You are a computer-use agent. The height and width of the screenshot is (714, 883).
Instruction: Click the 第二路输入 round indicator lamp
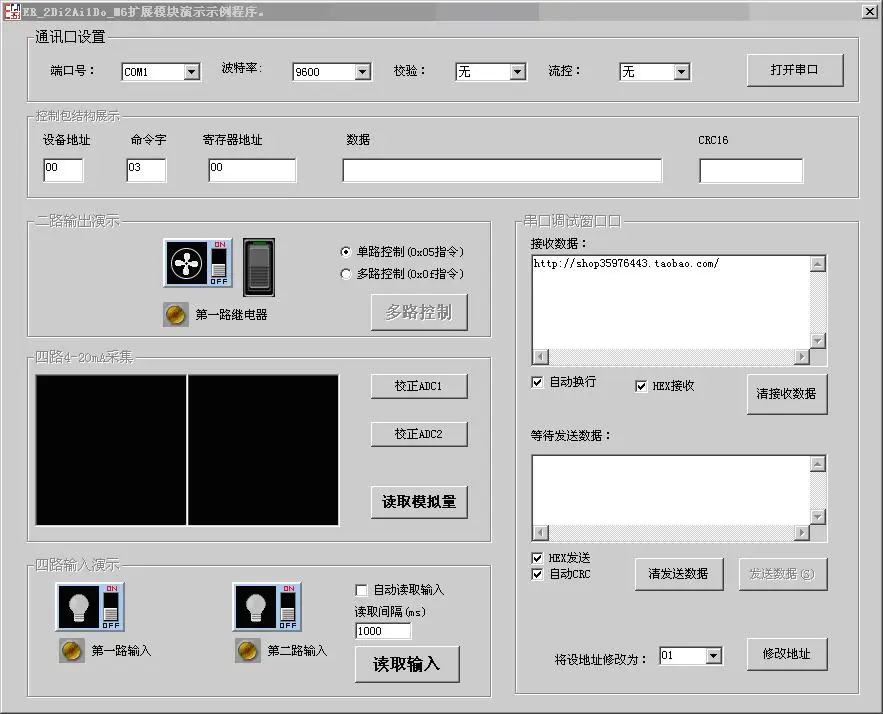[x=248, y=650]
